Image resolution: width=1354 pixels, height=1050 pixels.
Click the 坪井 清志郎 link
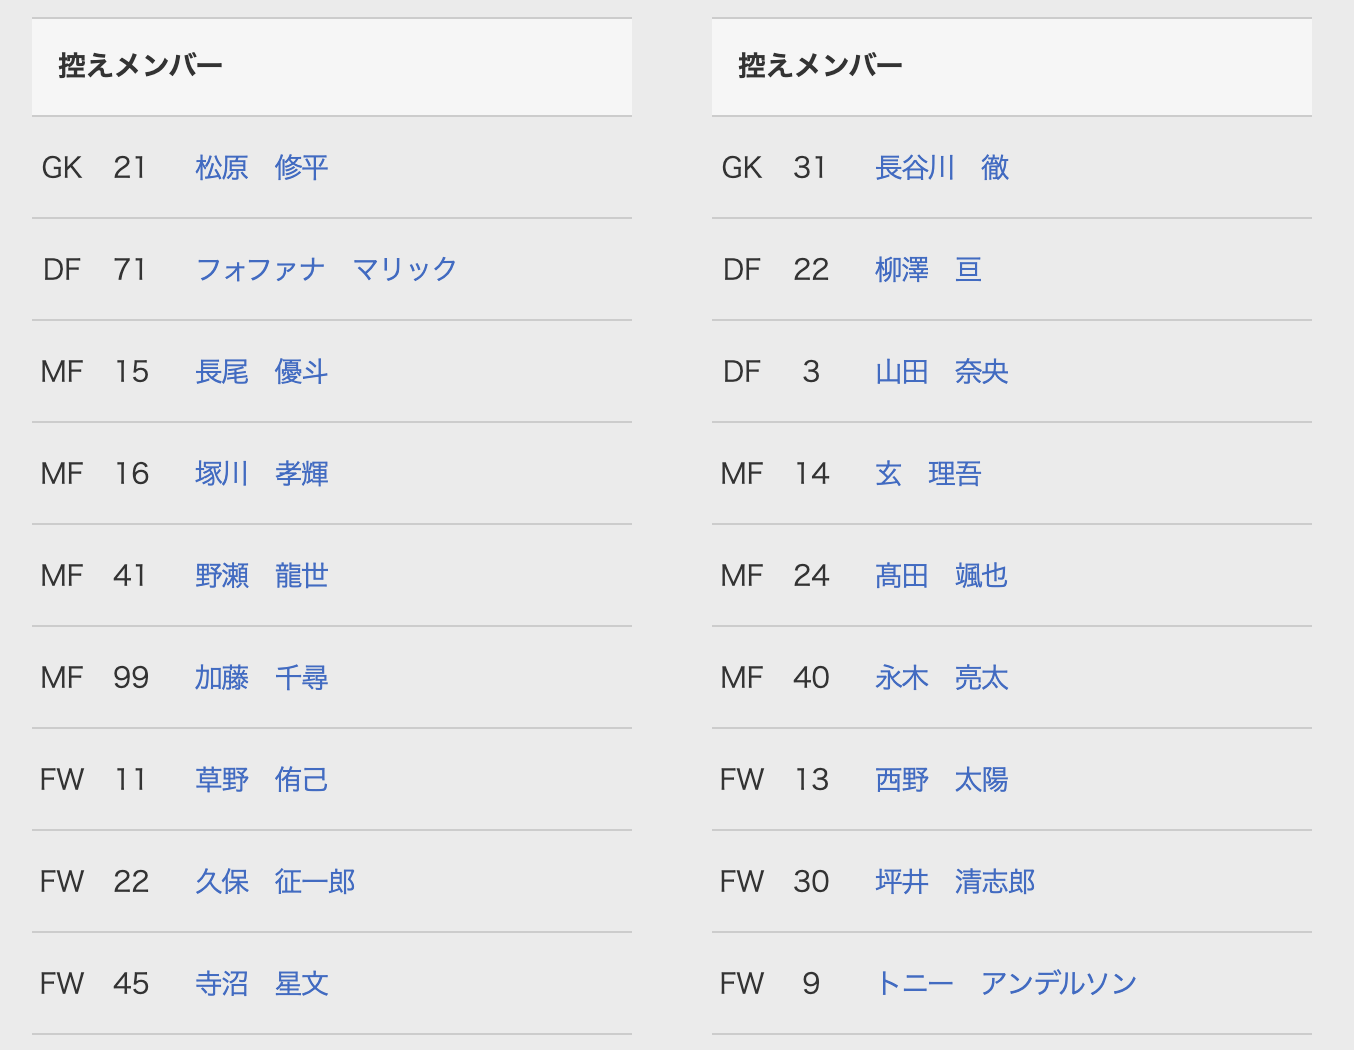click(x=955, y=881)
